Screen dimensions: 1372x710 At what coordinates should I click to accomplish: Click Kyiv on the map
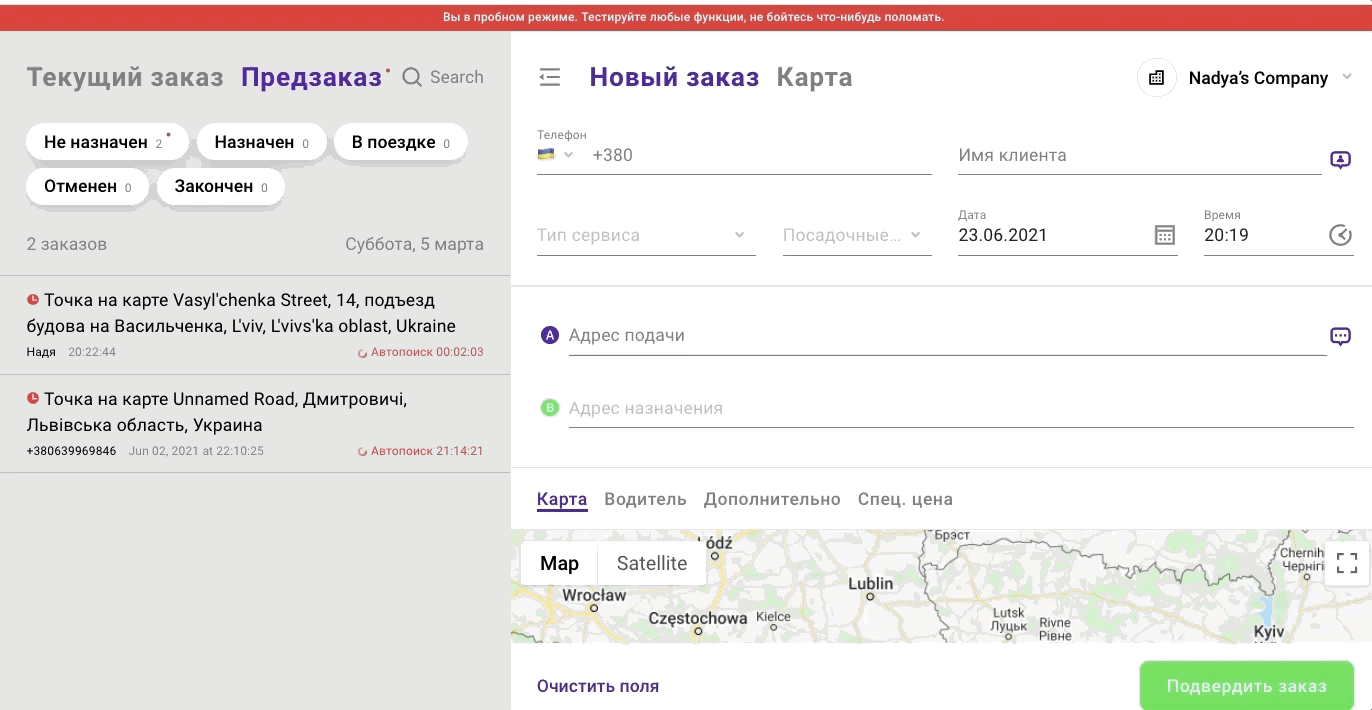[x=1269, y=632]
